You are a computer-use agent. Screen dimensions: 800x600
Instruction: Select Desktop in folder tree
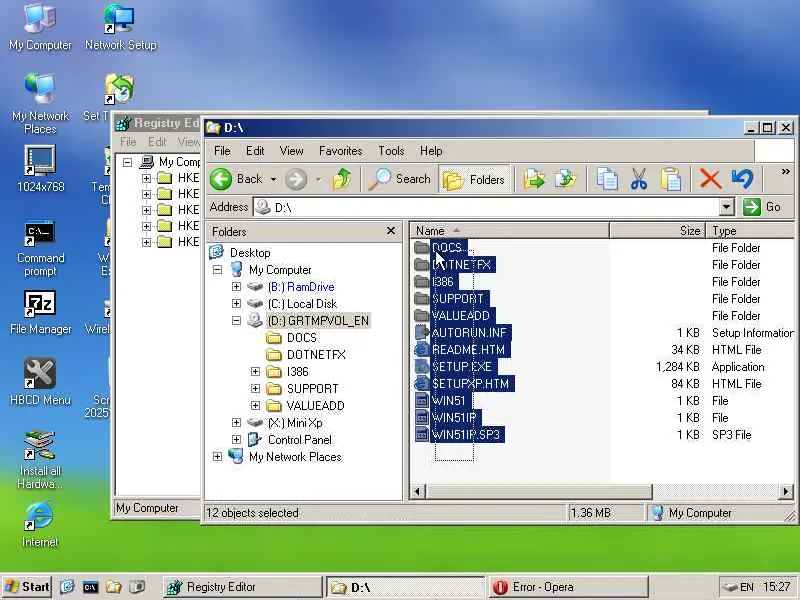click(x=250, y=253)
